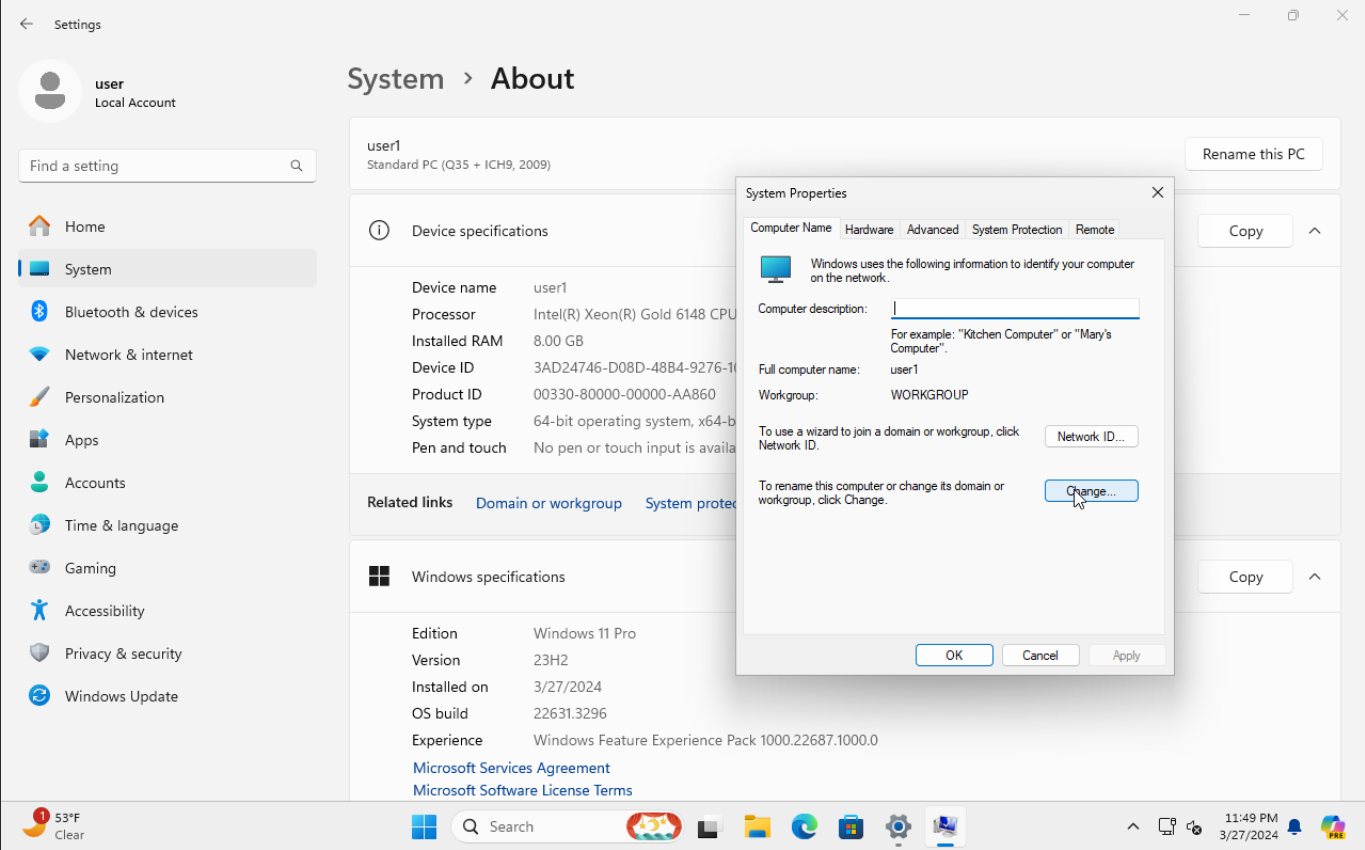Launch Microsoft Edge from the taskbar
Image resolution: width=1365 pixels, height=850 pixels.
tap(804, 827)
